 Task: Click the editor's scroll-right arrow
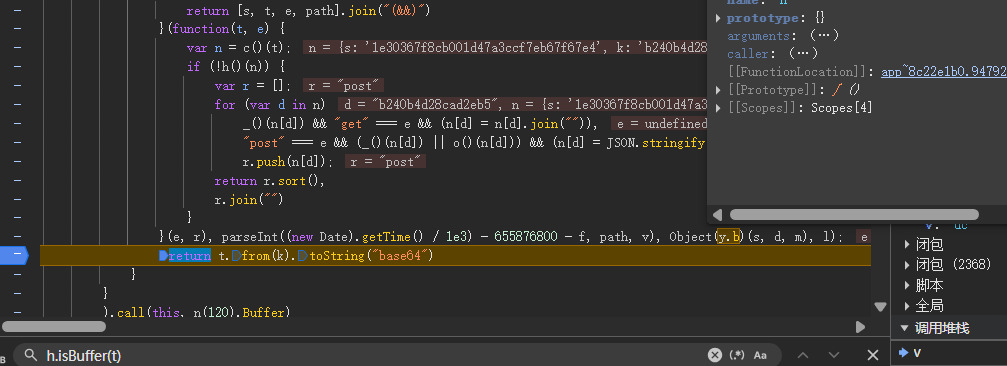coord(861,327)
